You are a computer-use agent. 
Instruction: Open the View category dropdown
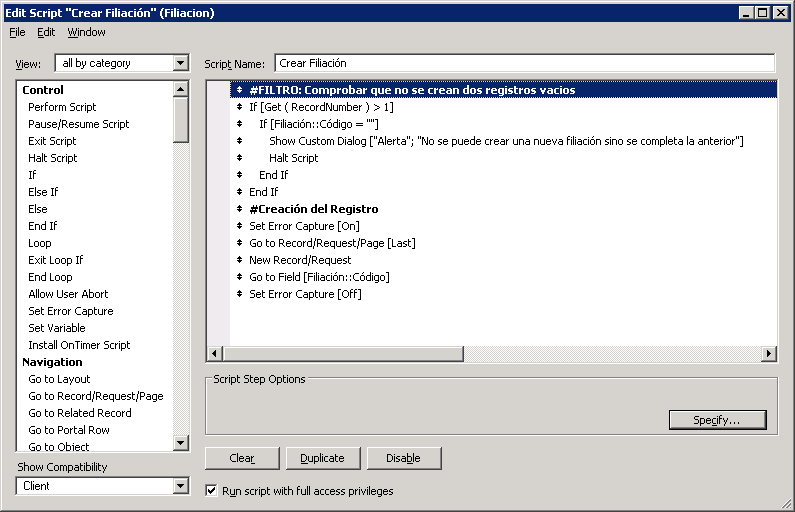pyautogui.click(x=180, y=63)
